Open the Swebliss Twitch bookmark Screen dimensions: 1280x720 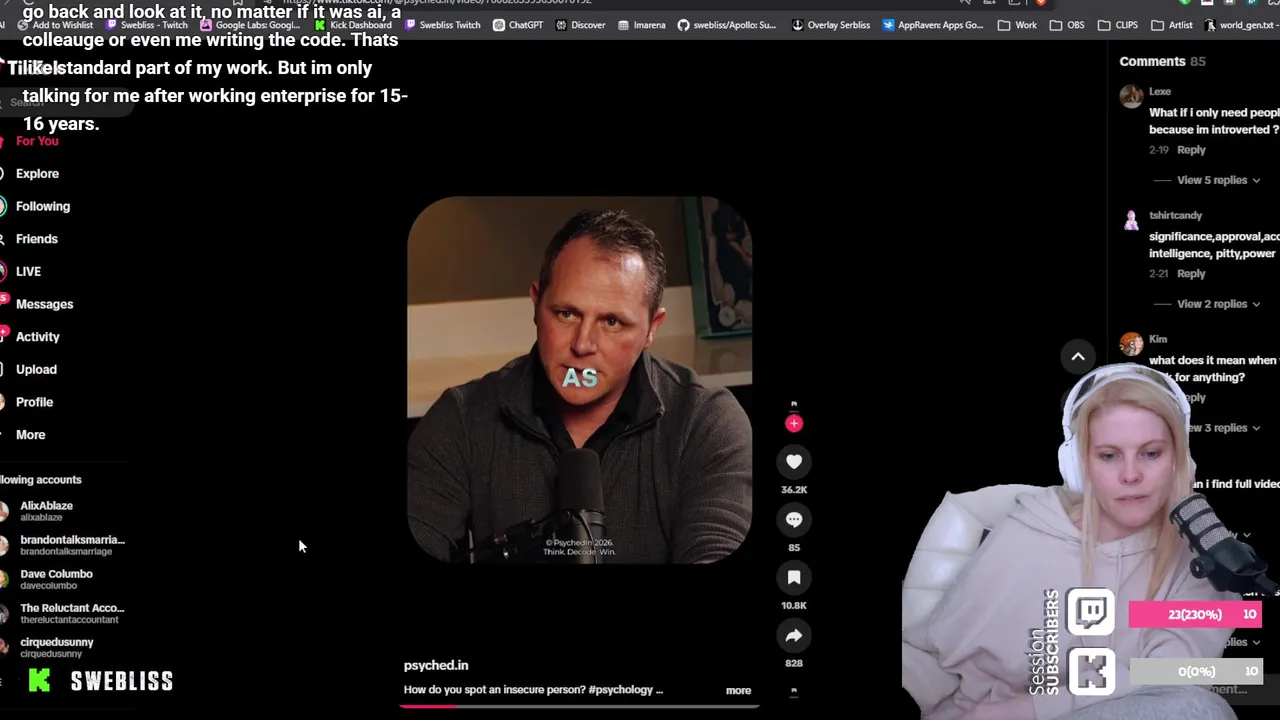click(x=442, y=25)
